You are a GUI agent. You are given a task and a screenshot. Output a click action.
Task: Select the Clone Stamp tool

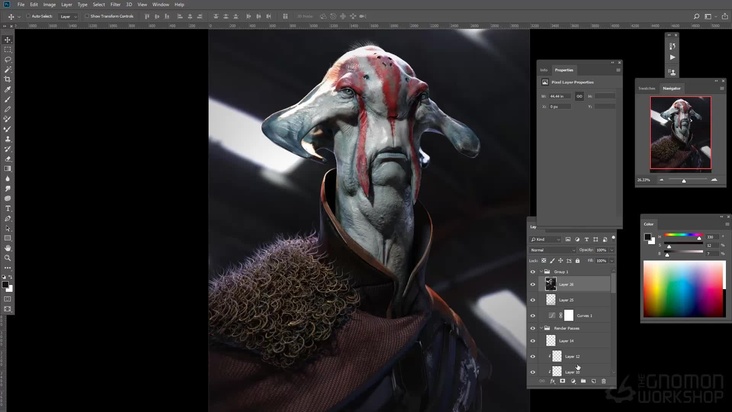pyautogui.click(x=7, y=139)
